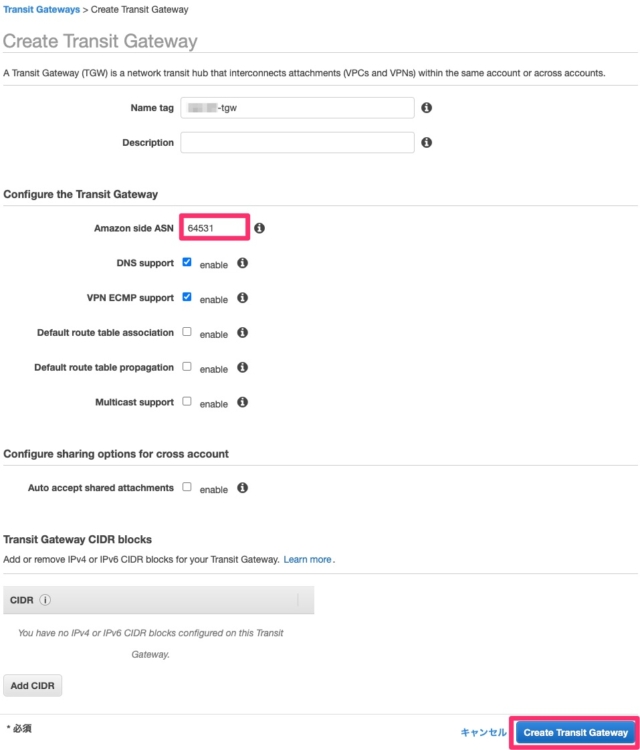Click info icon beside Description field

click(x=427, y=143)
